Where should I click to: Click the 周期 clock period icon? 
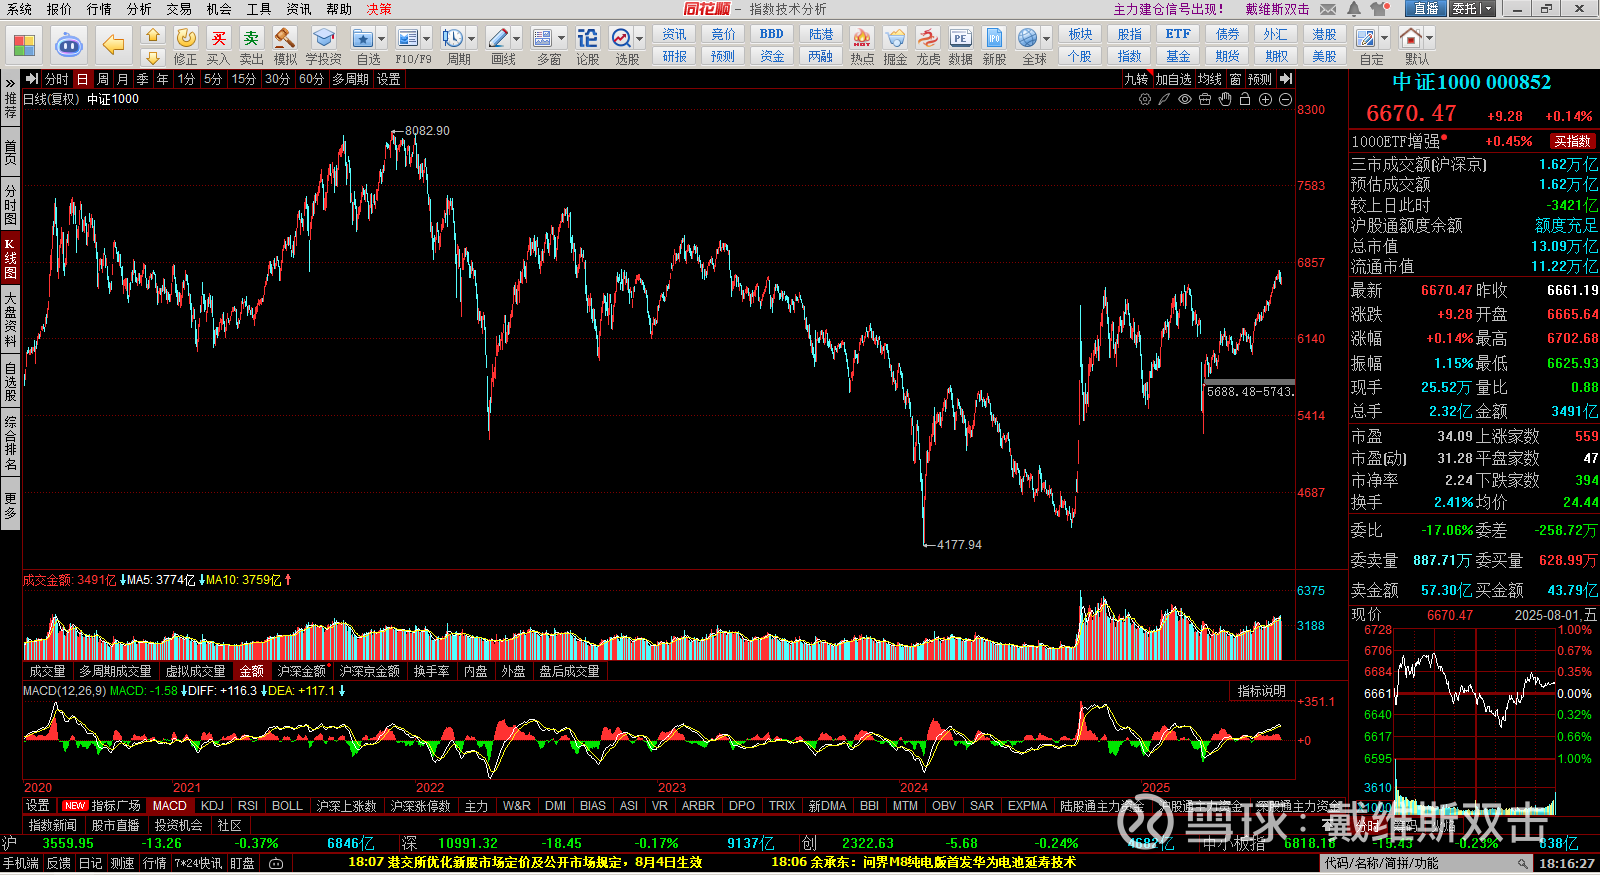(x=453, y=38)
